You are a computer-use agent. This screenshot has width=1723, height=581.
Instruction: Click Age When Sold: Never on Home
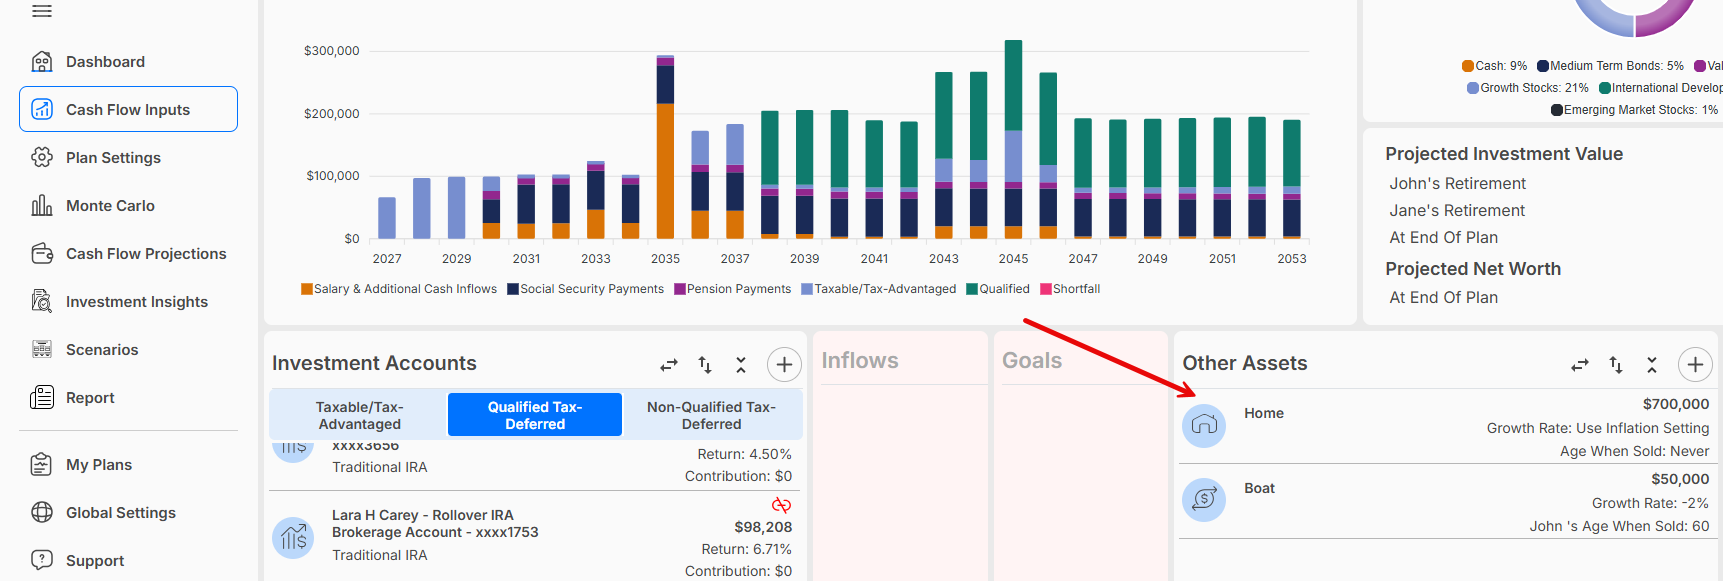pyautogui.click(x=1634, y=451)
